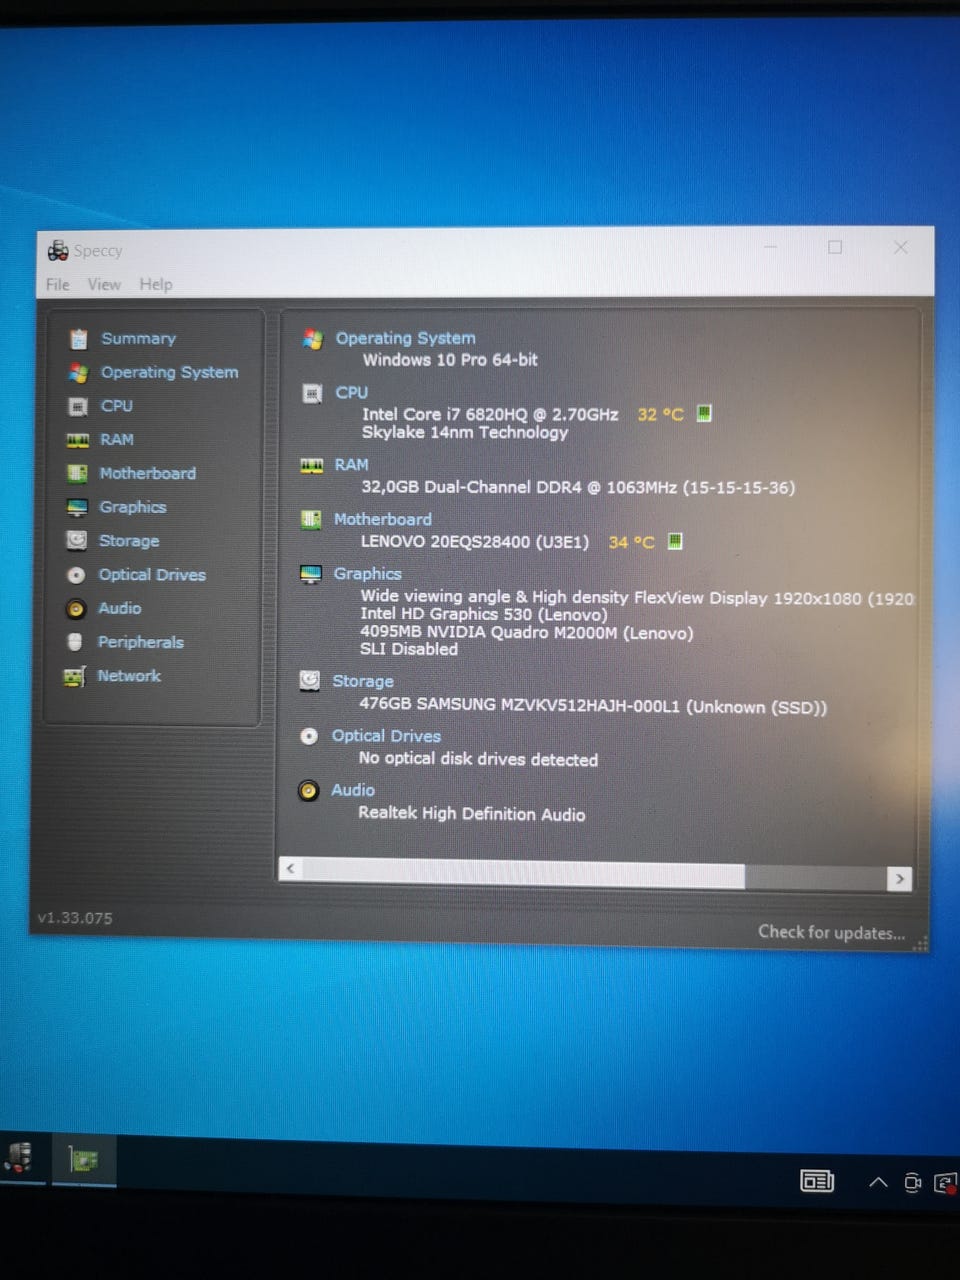This screenshot has width=960, height=1280.
Task: Click the Summary clipboard icon in sidebar
Action: 78,339
